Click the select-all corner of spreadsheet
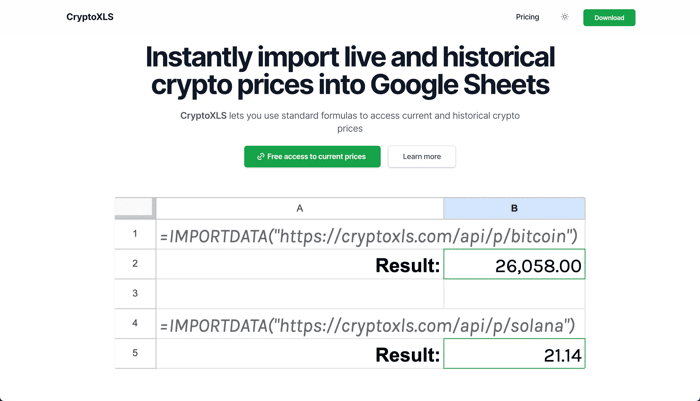The width and height of the screenshot is (700, 401). (135, 208)
